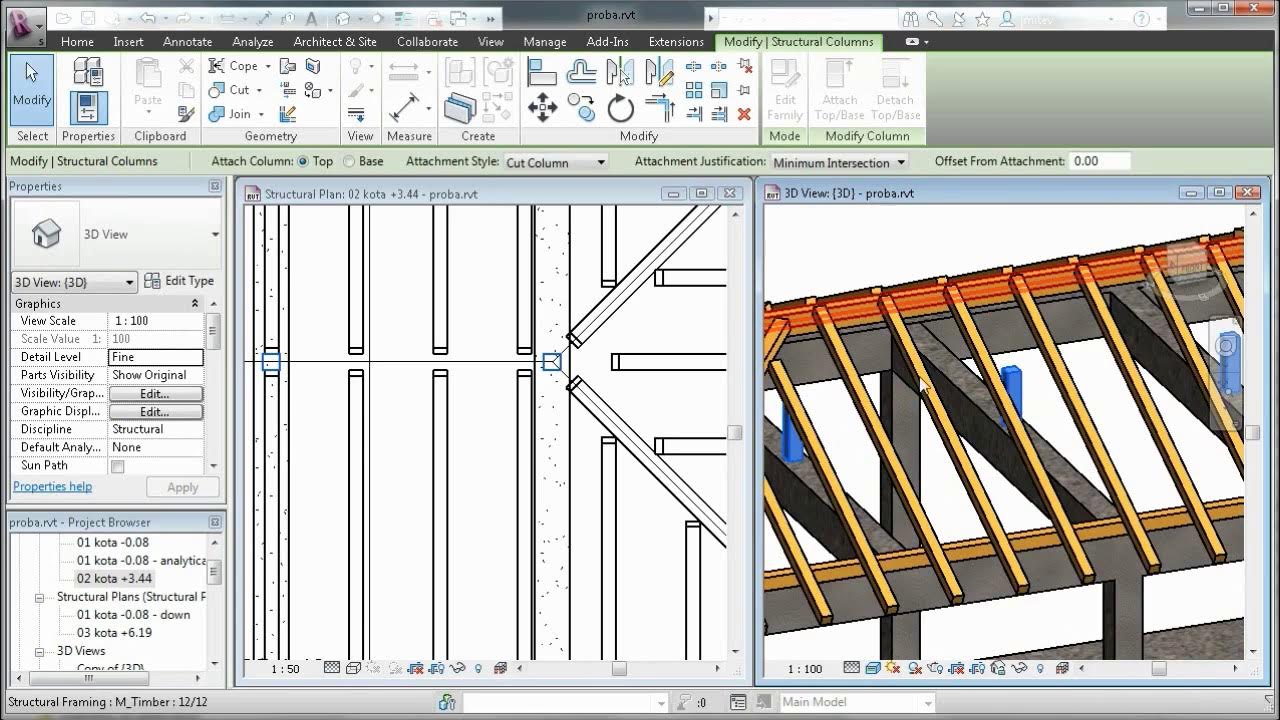This screenshot has width=1280, height=720.
Task: Collapse the Structural Plans tree node
Action: [x=40, y=597]
